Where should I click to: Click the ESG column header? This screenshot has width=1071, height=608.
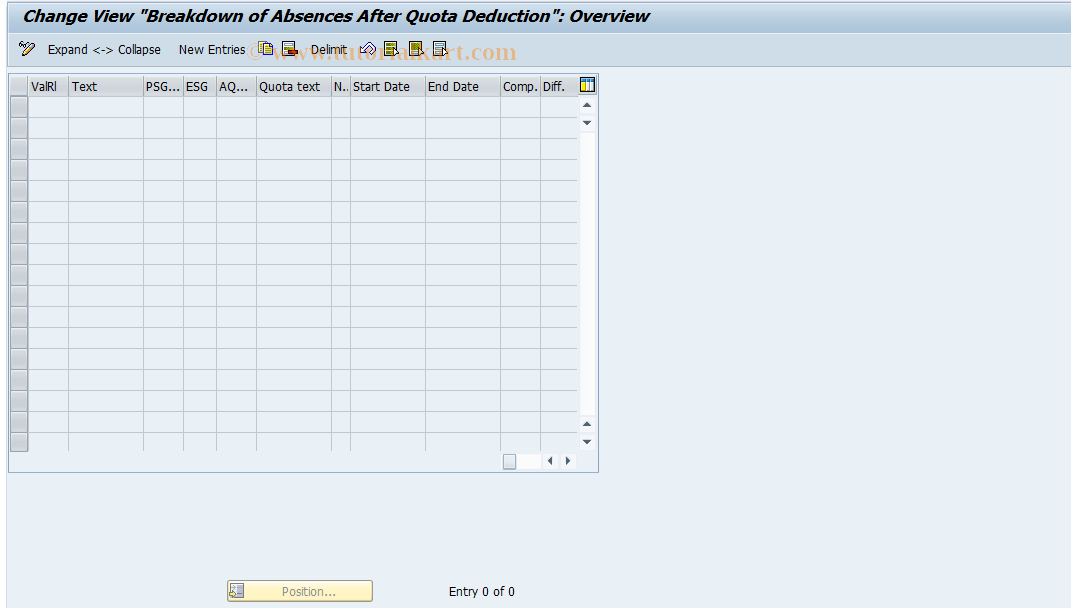click(199, 87)
